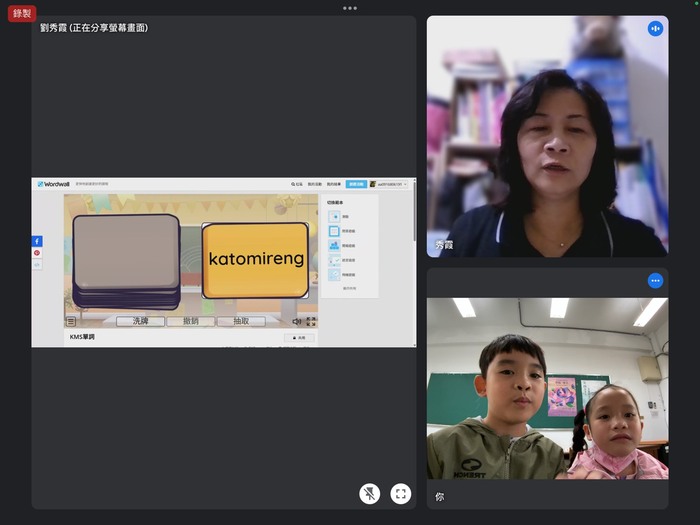Click the 洗牌 shuffle button
The width and height of the screenshot is (700, 525).
140,321
